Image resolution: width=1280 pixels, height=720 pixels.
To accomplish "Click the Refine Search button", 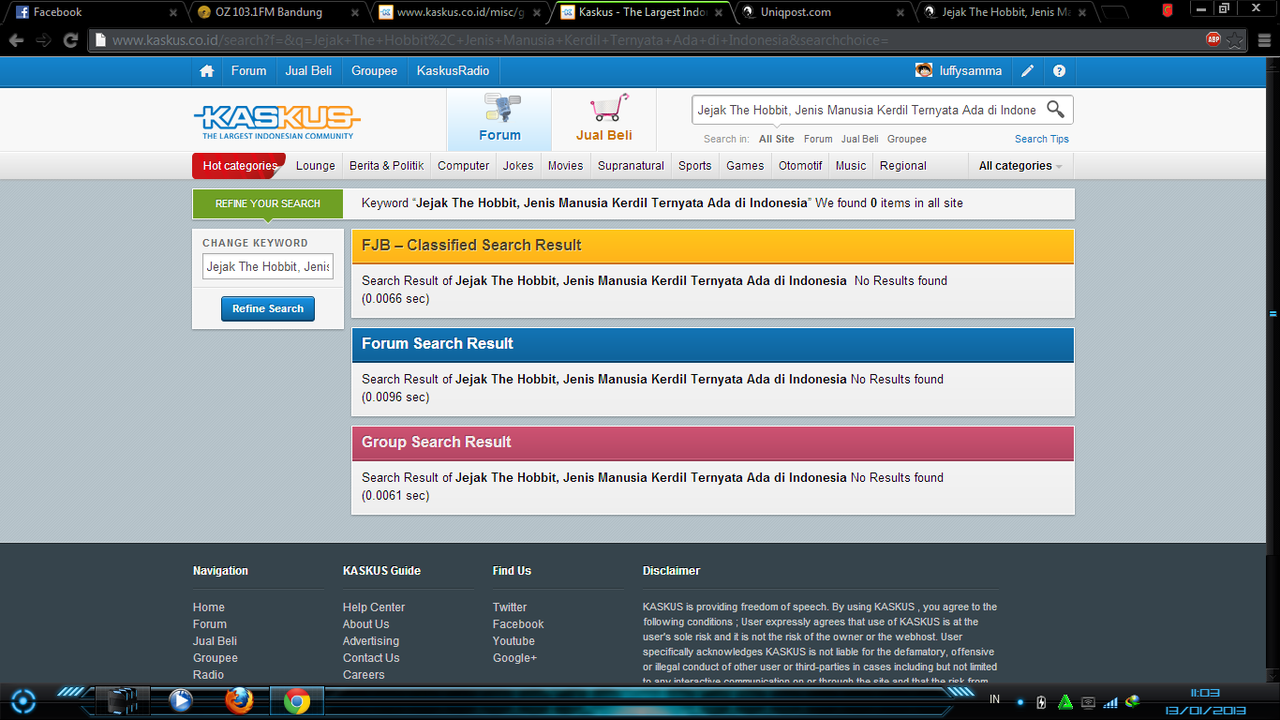I will coord(268,309).
